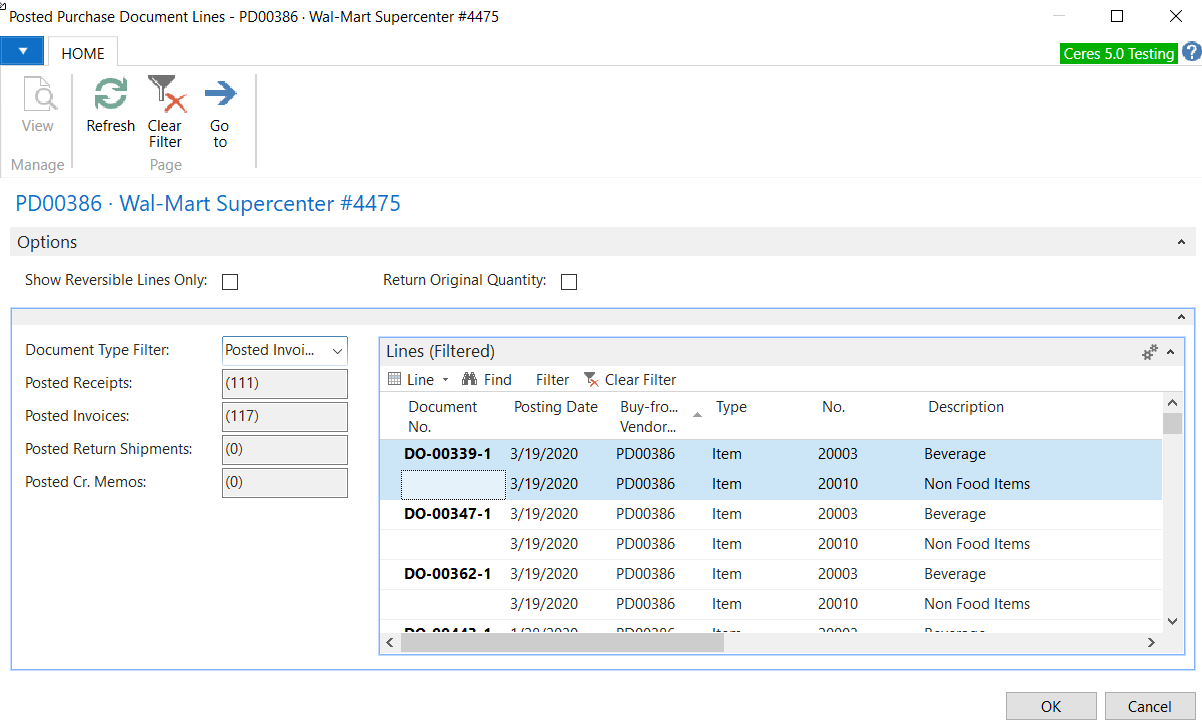Collapse the Options section
This screenshot has height=727, width=1202.
tap(1181, 243)
